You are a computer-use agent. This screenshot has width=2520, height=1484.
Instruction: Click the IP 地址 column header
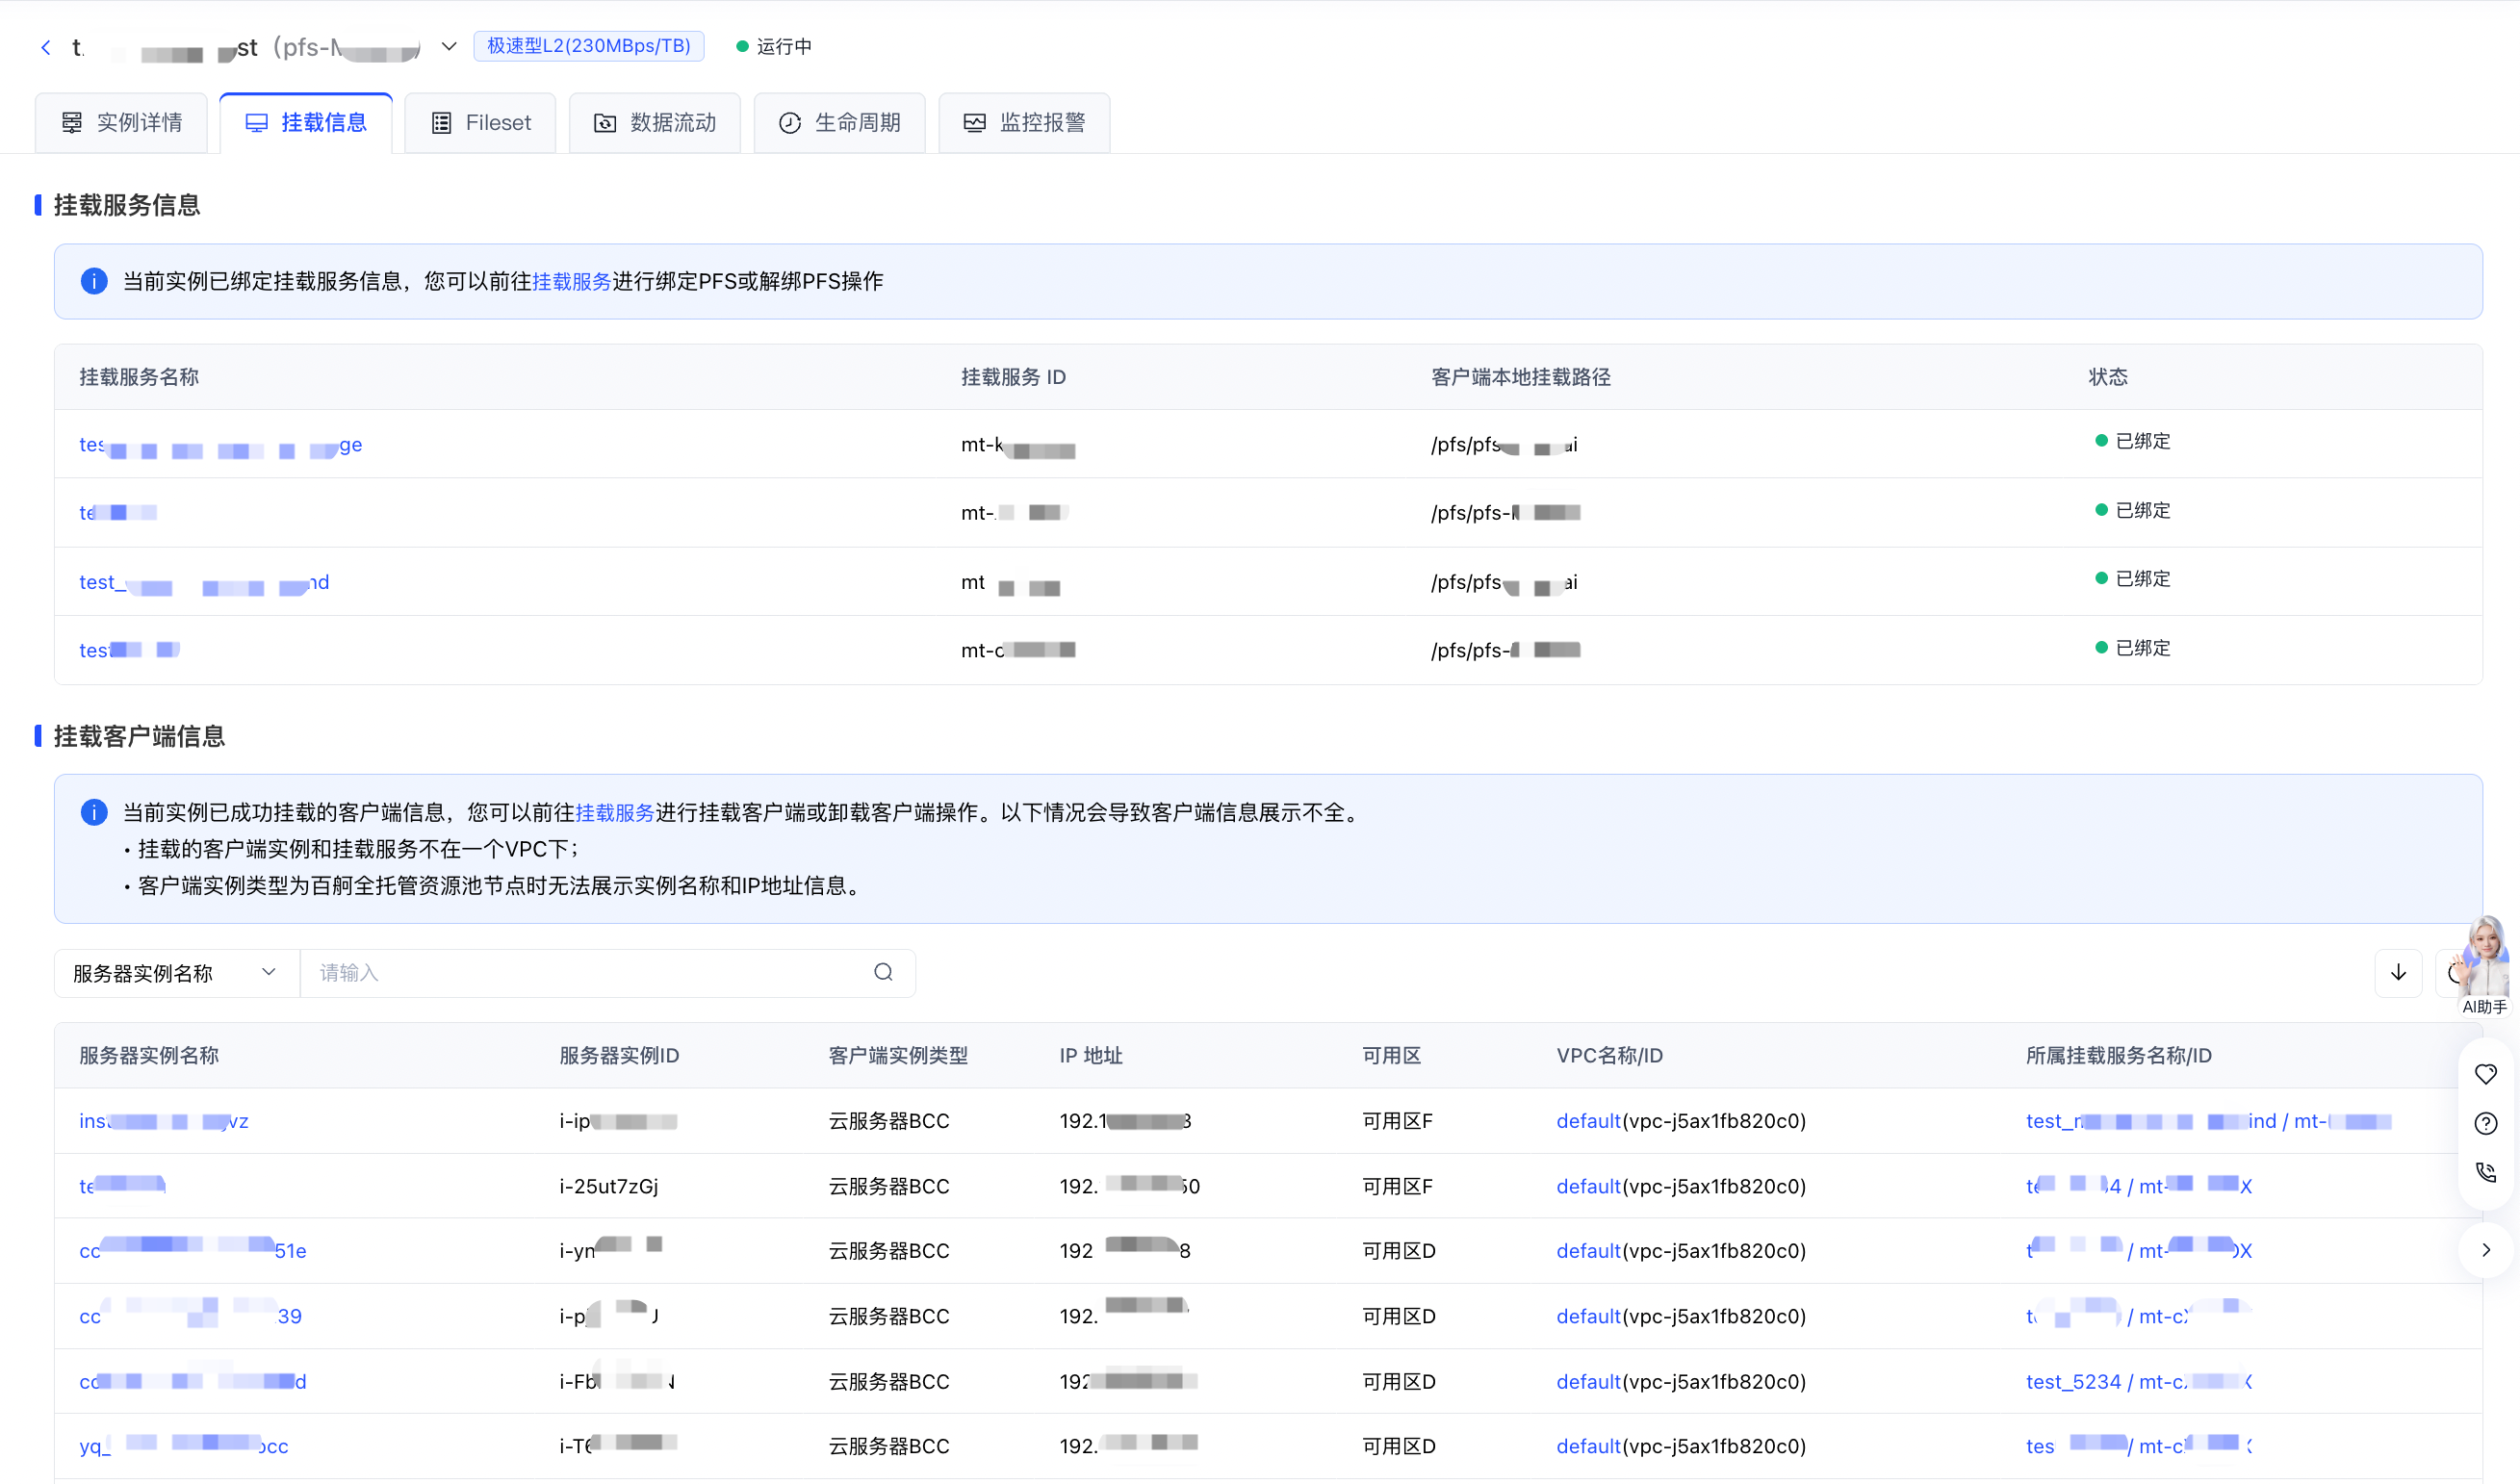(1091, 1056)
